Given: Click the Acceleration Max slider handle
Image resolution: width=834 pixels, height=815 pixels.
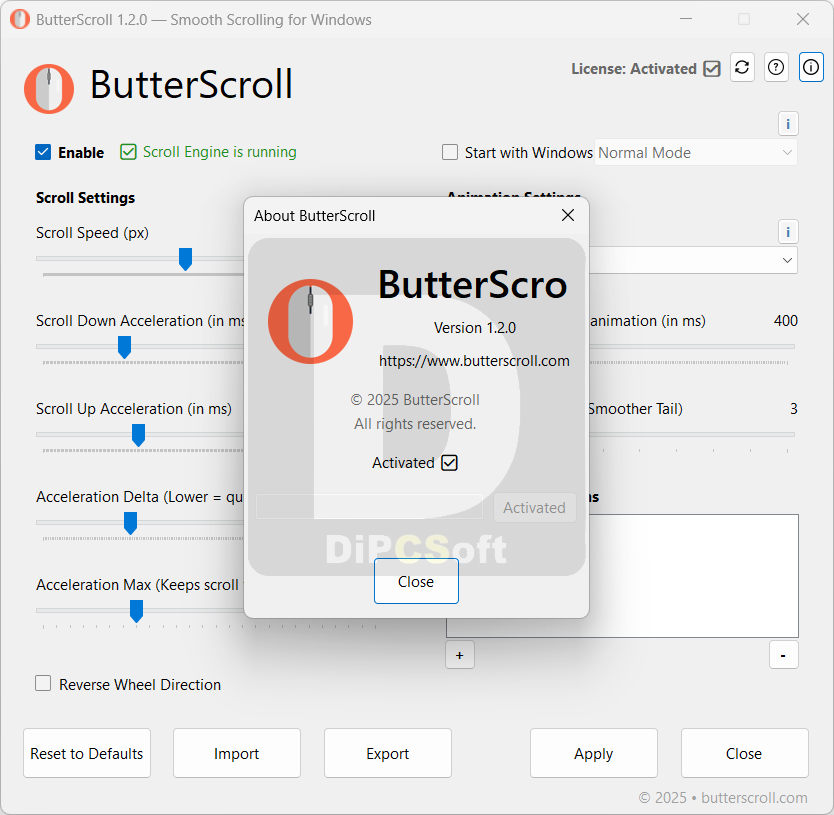Looking at the screenshot, I should click(x=137, y=611).
